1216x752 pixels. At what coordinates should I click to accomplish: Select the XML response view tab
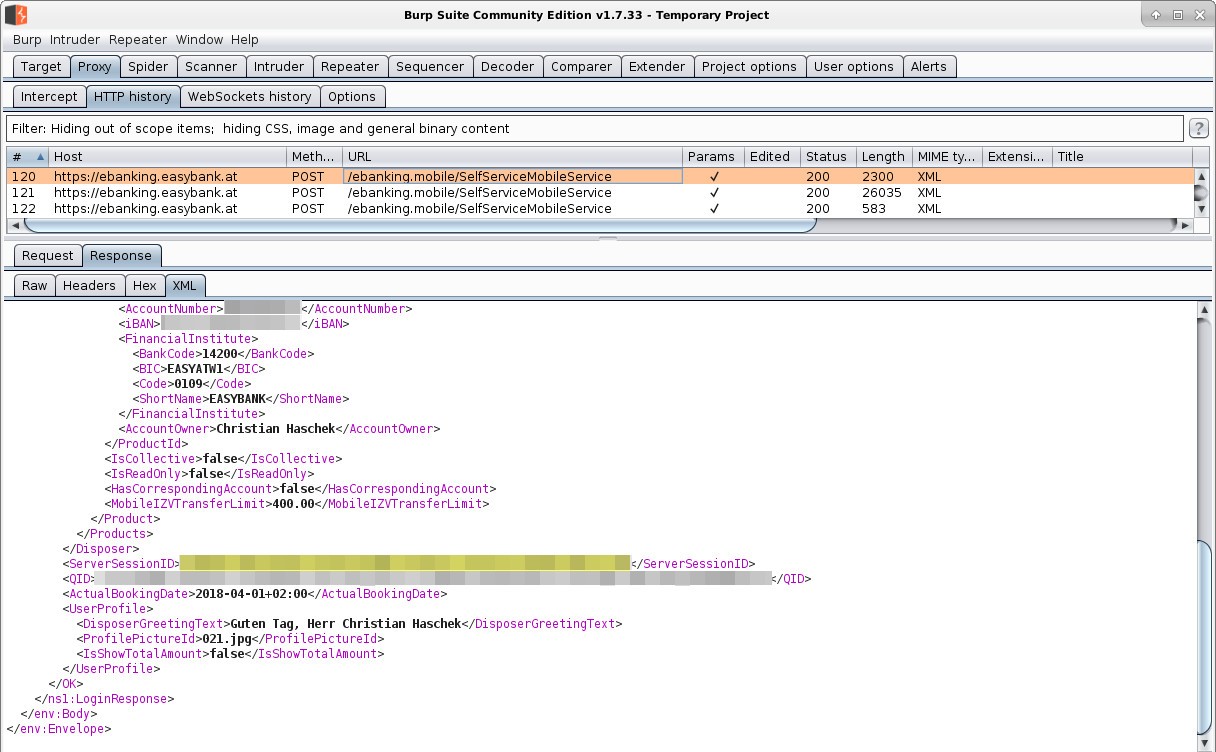pos(185,286)
